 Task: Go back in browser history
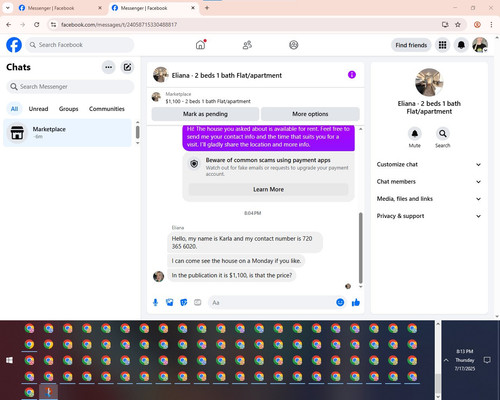pos(9,24)
